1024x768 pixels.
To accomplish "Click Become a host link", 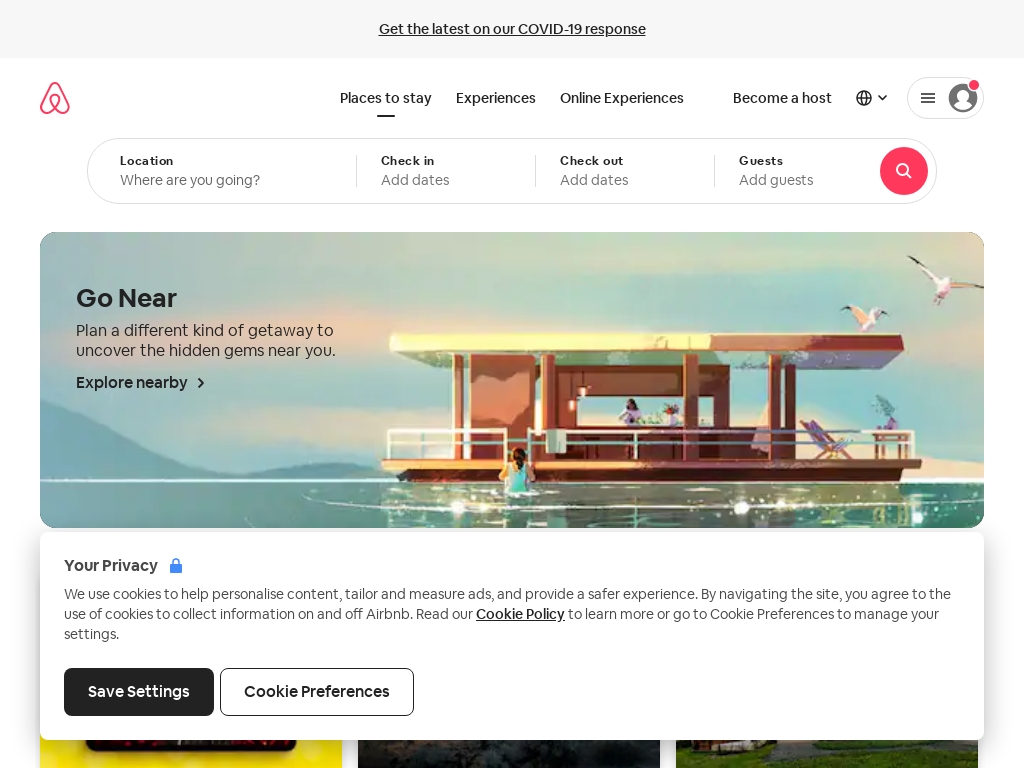I will [782, 98].
